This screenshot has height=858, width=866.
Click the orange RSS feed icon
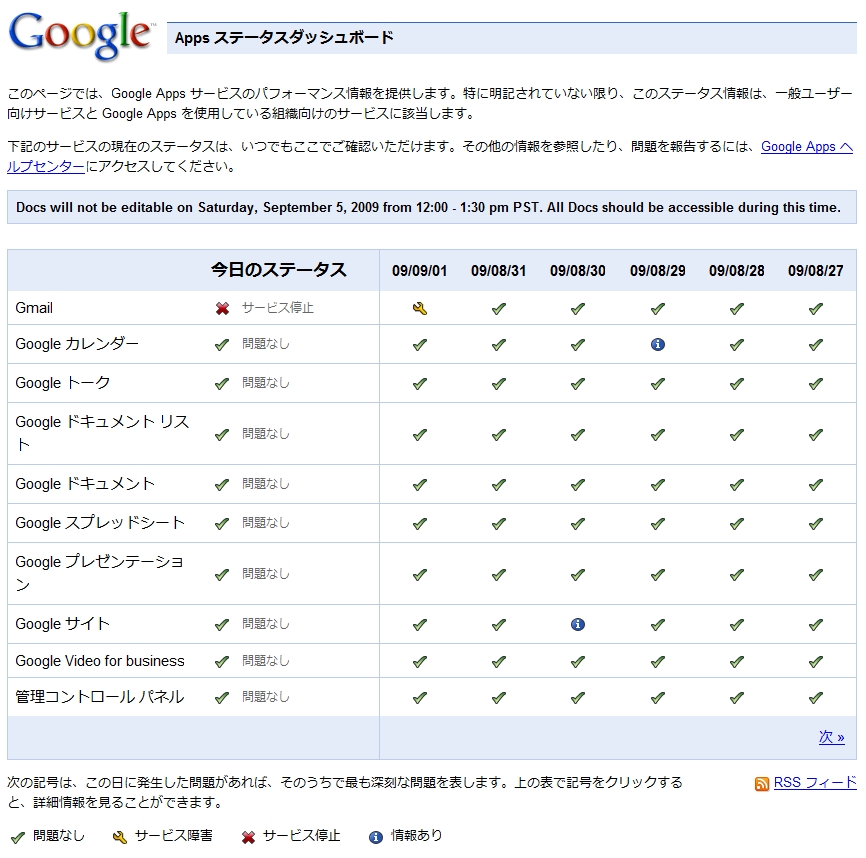[x=762, y=784]
